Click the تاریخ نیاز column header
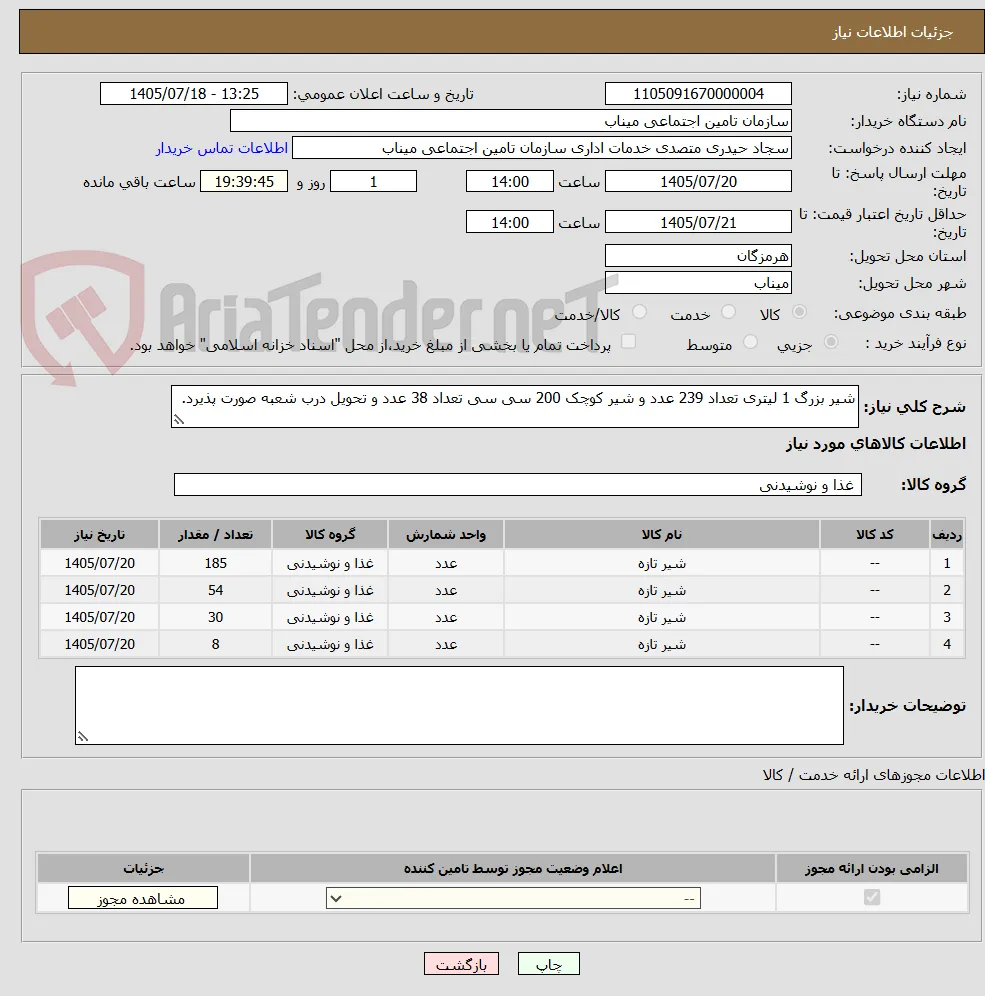 (99, 534)
